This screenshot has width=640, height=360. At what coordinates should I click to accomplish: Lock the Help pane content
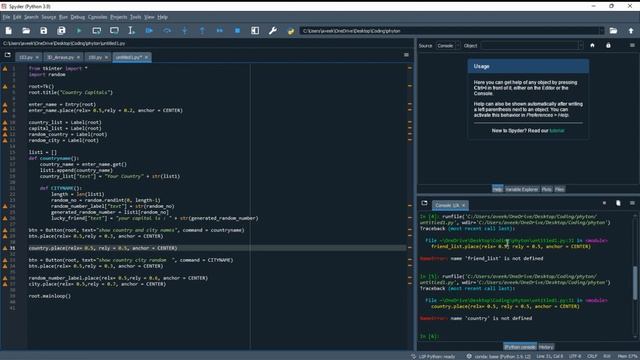coord(608,45)
